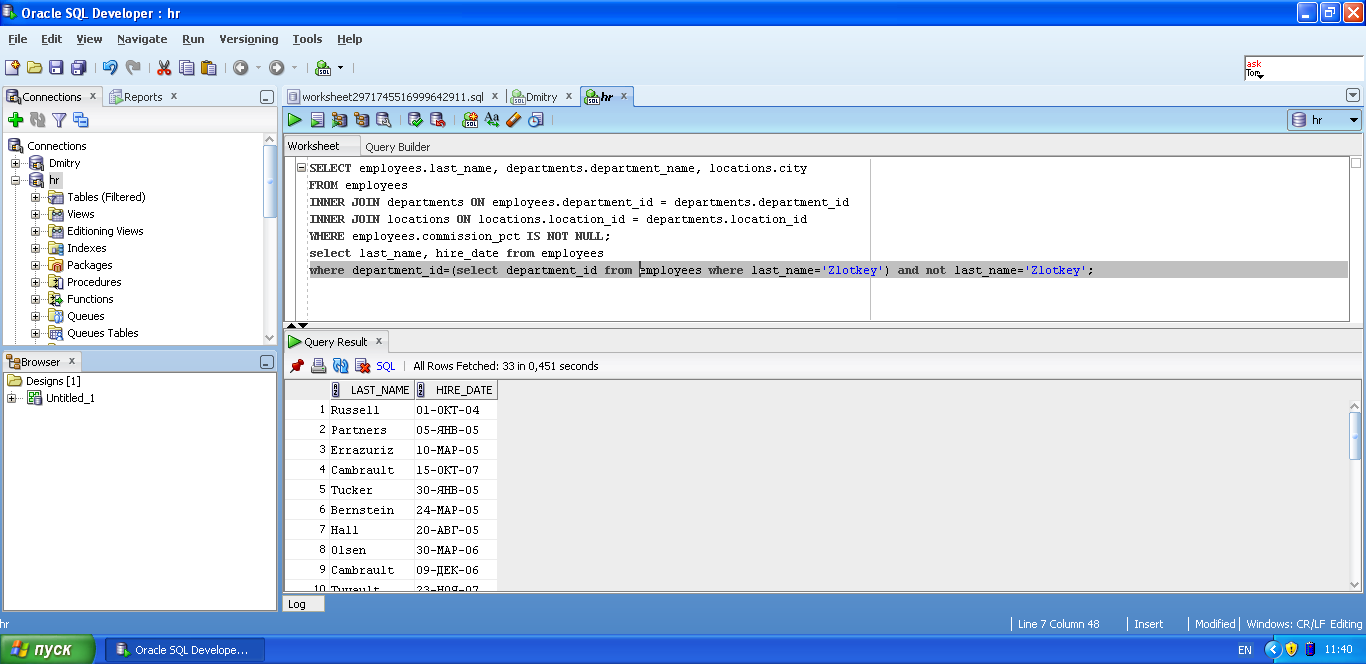The height and width of the screenshot is (664, 1366).
Task: Click the Back navigation arrow
Action: (241, 68)
